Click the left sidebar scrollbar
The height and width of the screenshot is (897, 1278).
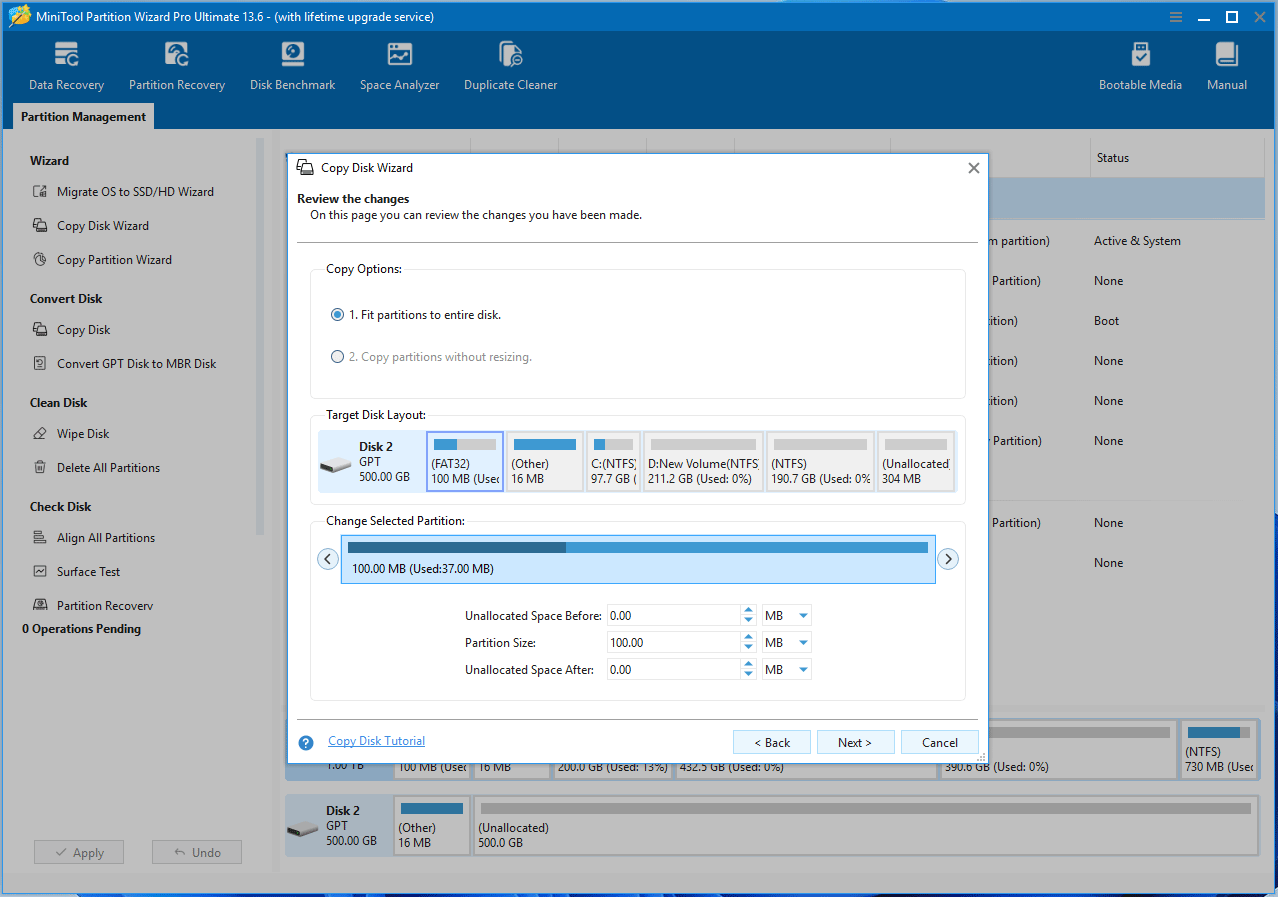point(261,337)
